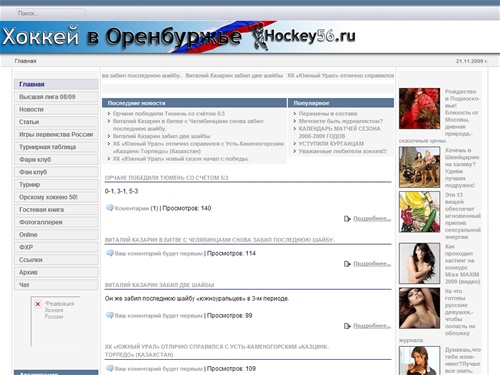Open article heading ОРЧАНЕ ПОБЕДИЛИ ТЮМЕНЬ
Screen dimensions: 500x375
[166, 178]
